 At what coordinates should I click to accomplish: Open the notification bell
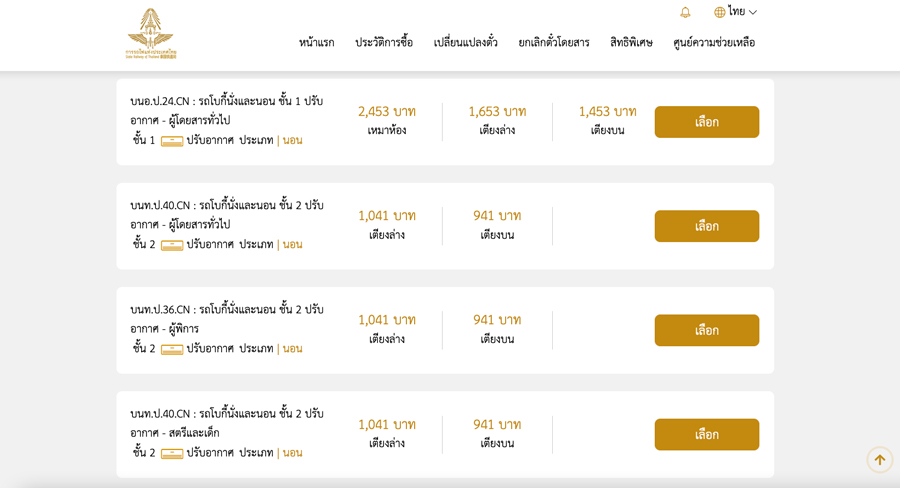coord(685,12)
